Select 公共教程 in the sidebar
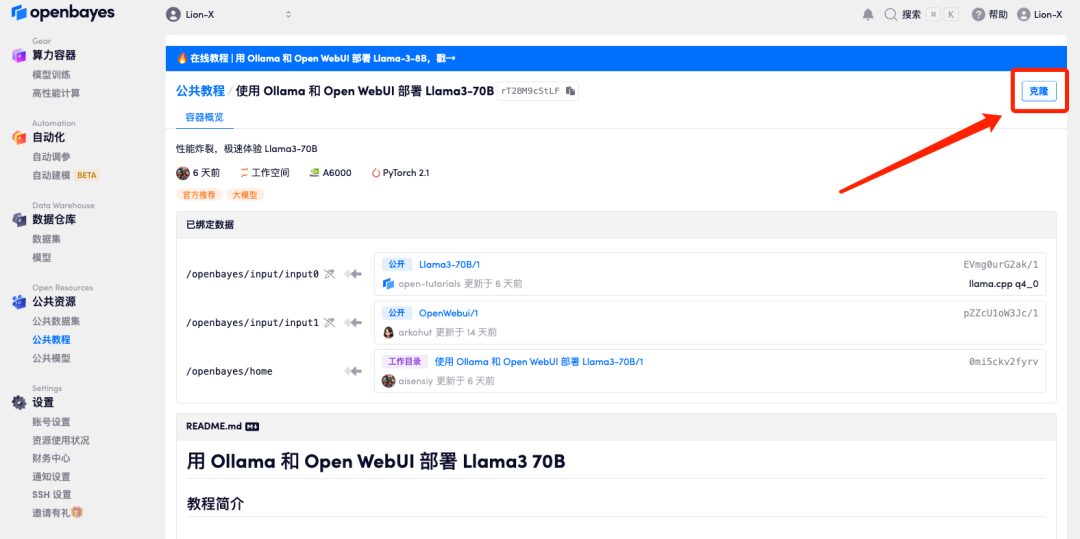This screenshot has width=1080, height=539. pyautogui.click(x=51, y=339)
